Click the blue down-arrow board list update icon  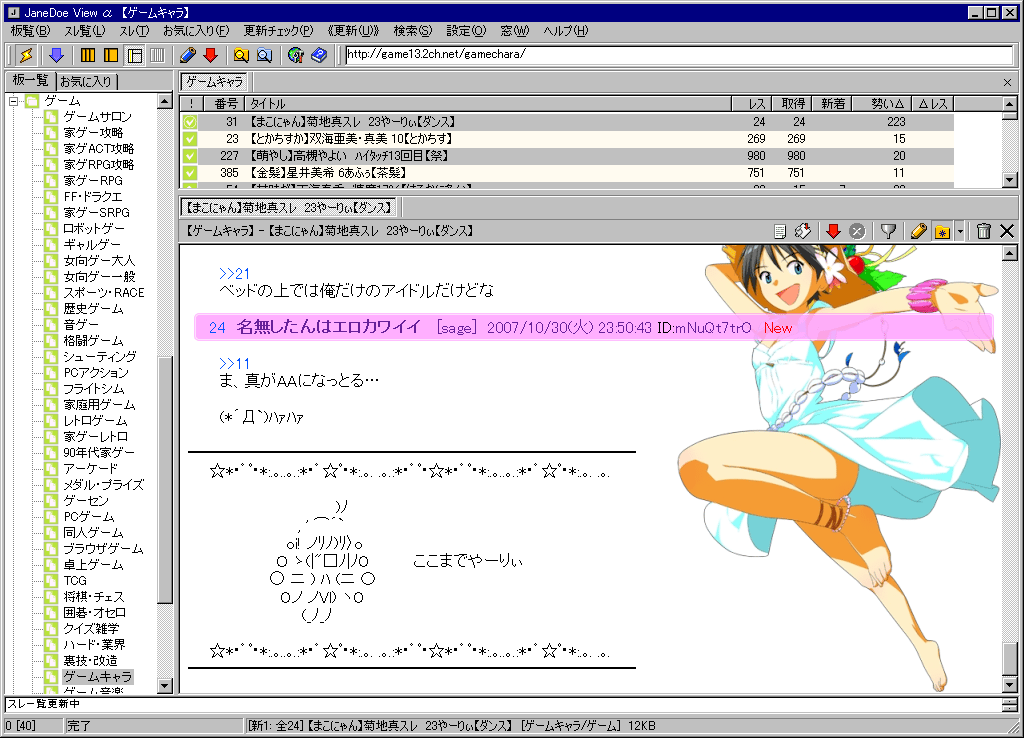pos(57,56)
